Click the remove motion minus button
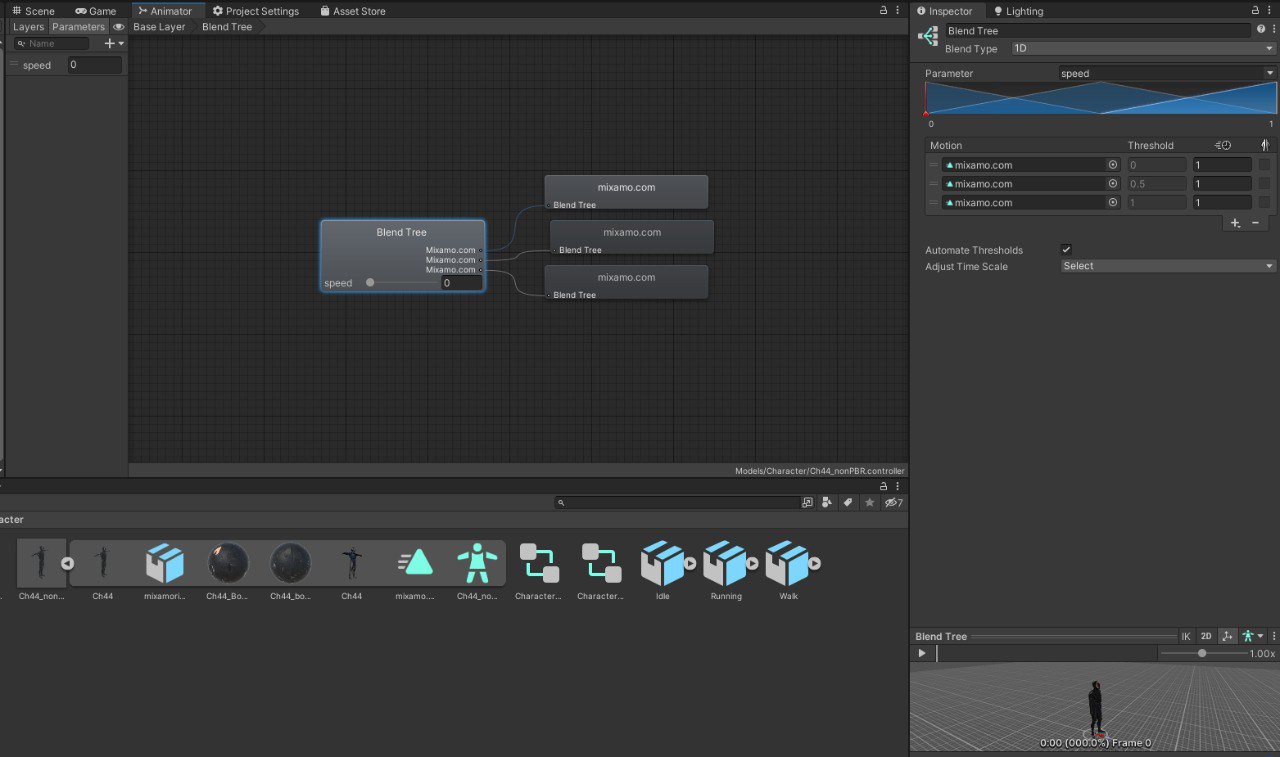The image size is (1280, 757). [x=1256, y=223]
